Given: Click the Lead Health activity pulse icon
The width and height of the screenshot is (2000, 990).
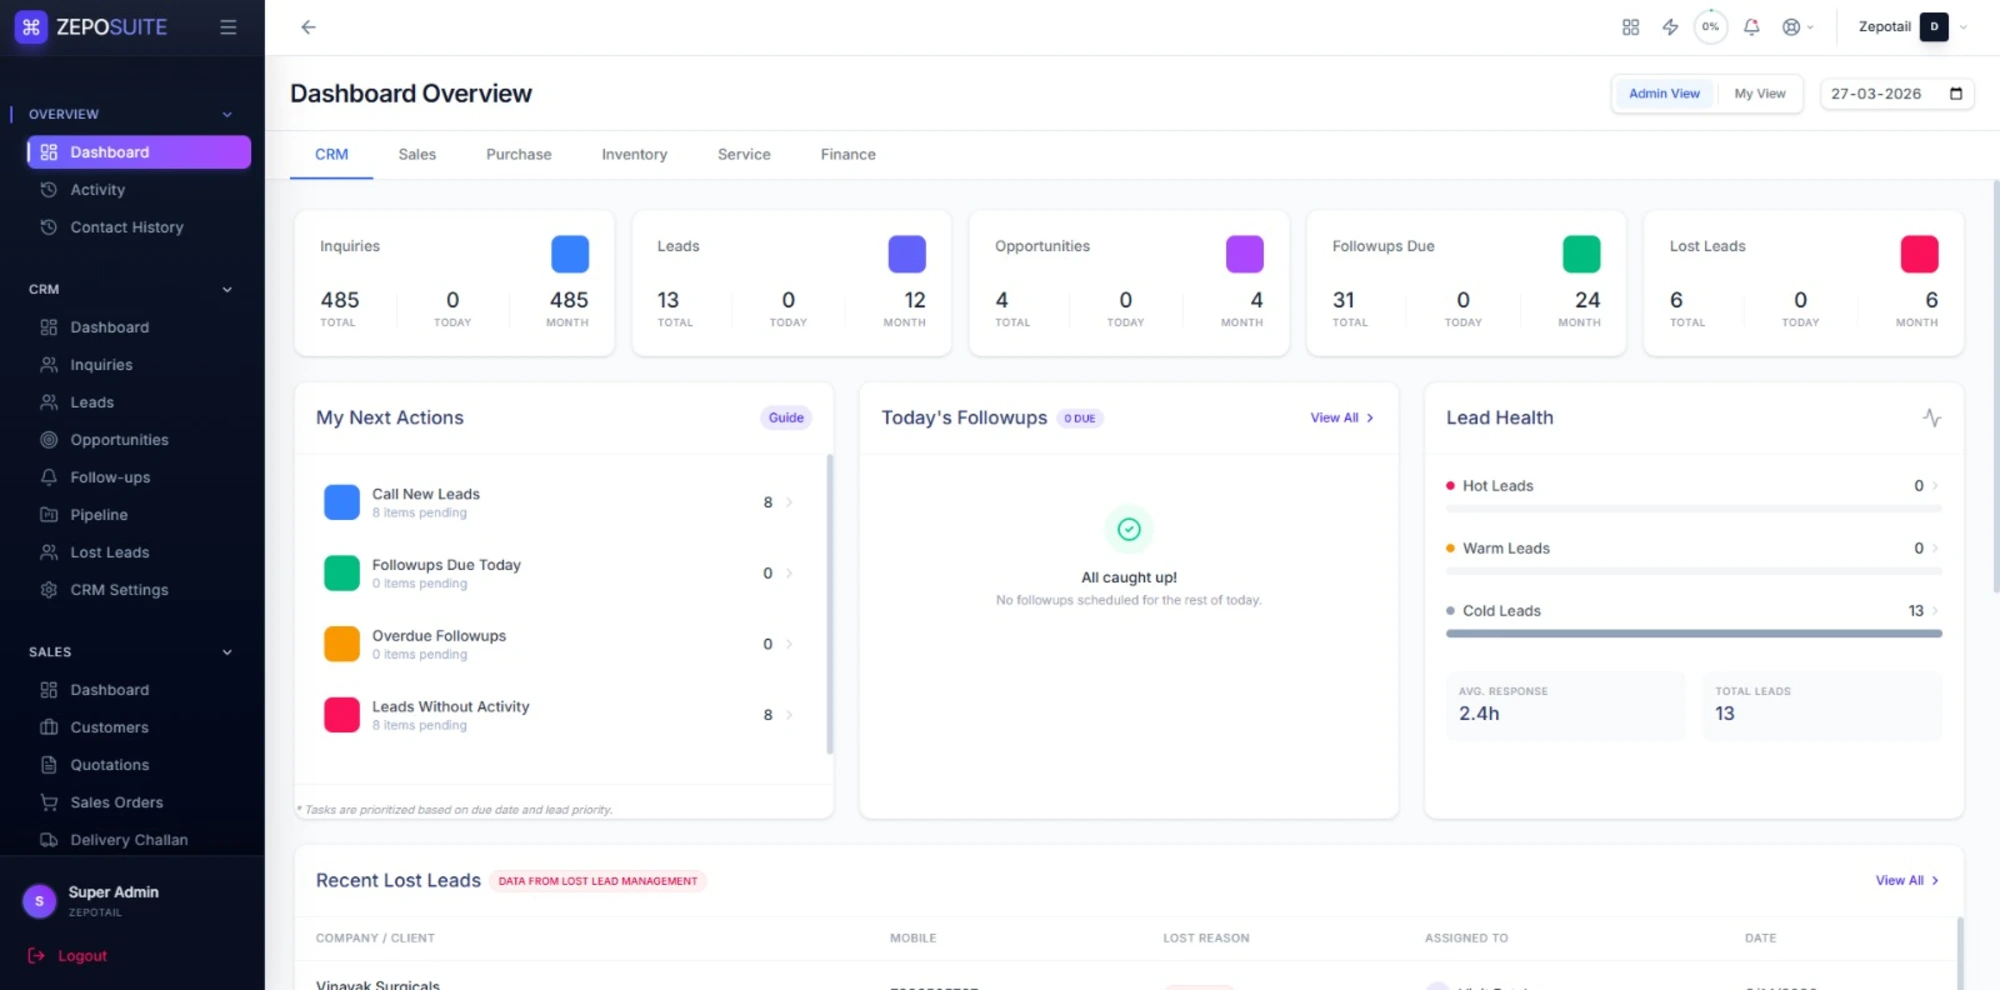Looking at the screenshot, I should (x=1931, y=418).
